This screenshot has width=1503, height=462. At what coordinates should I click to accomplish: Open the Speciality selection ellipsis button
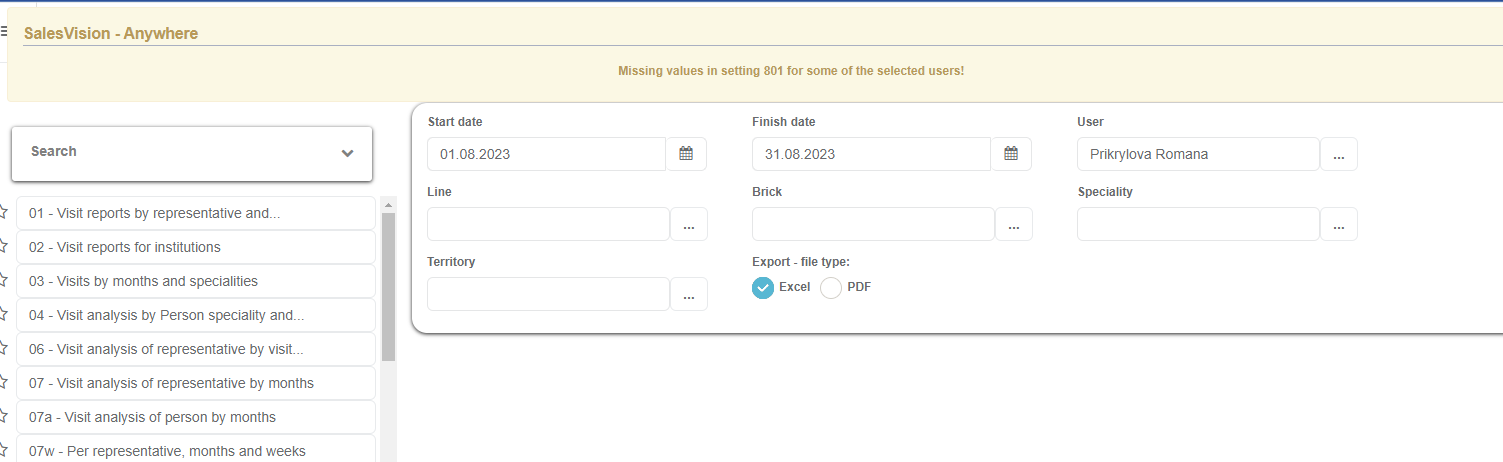point(1339,225)
